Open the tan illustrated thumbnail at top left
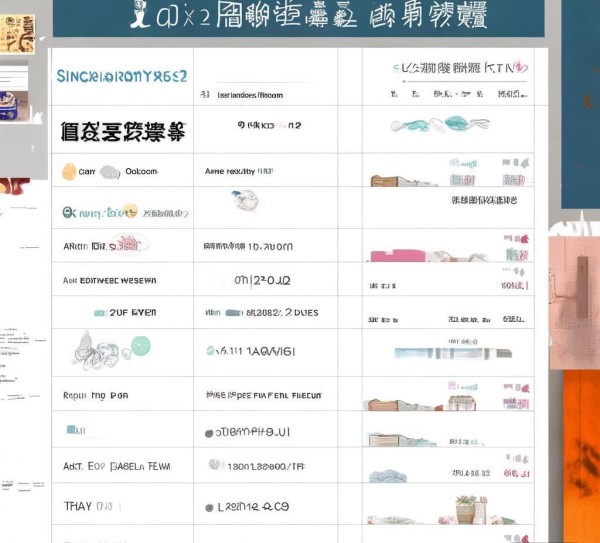 click(x=17, y=34)
